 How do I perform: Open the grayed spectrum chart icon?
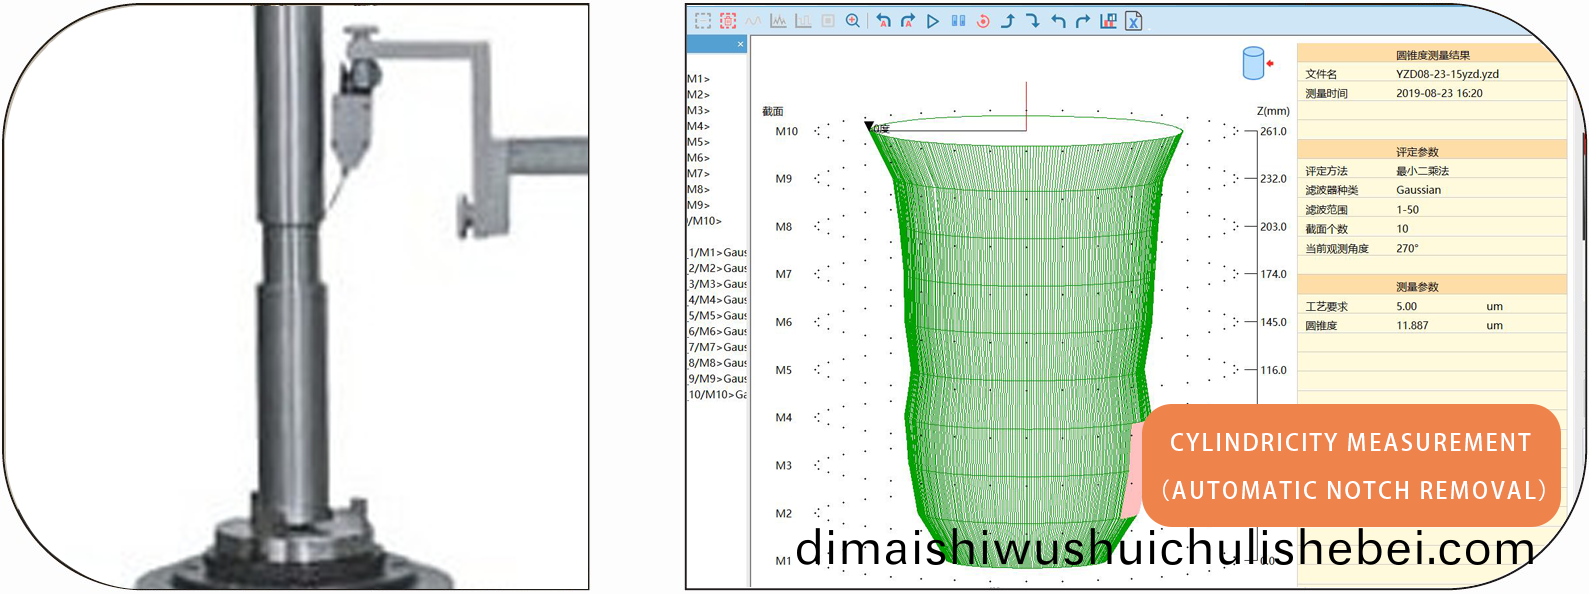[x=778, y=20]
